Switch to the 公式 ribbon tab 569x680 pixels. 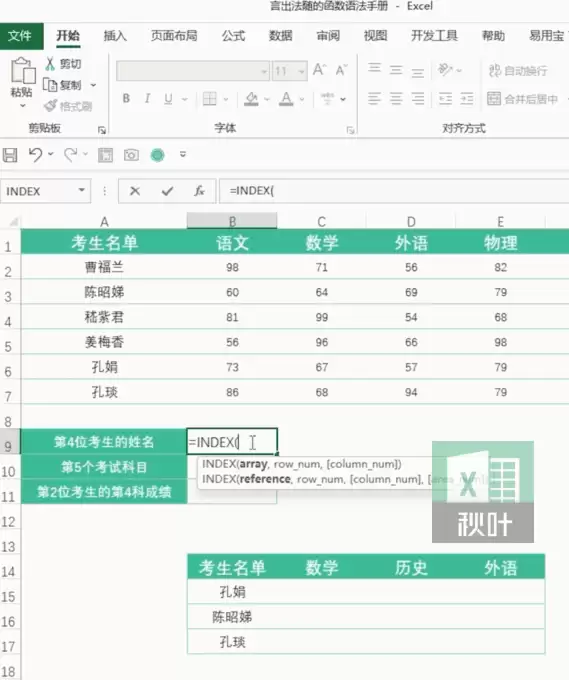[x=233, y=36]
